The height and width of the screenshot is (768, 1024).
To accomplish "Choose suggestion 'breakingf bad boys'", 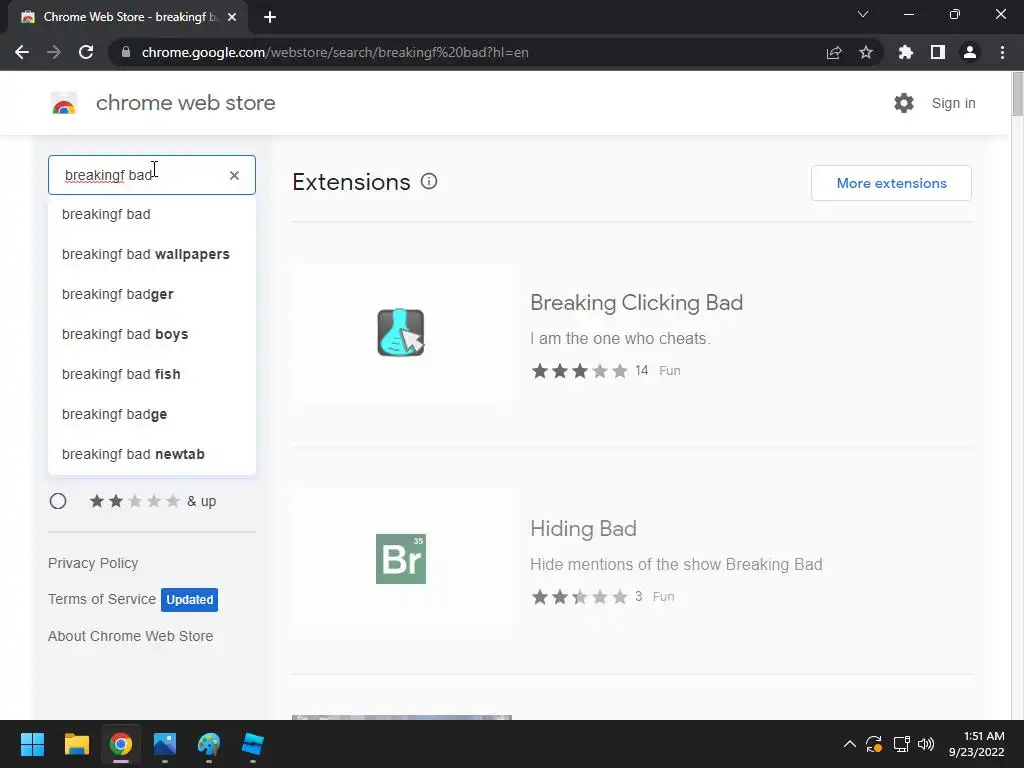I will [x=152, y=334].
